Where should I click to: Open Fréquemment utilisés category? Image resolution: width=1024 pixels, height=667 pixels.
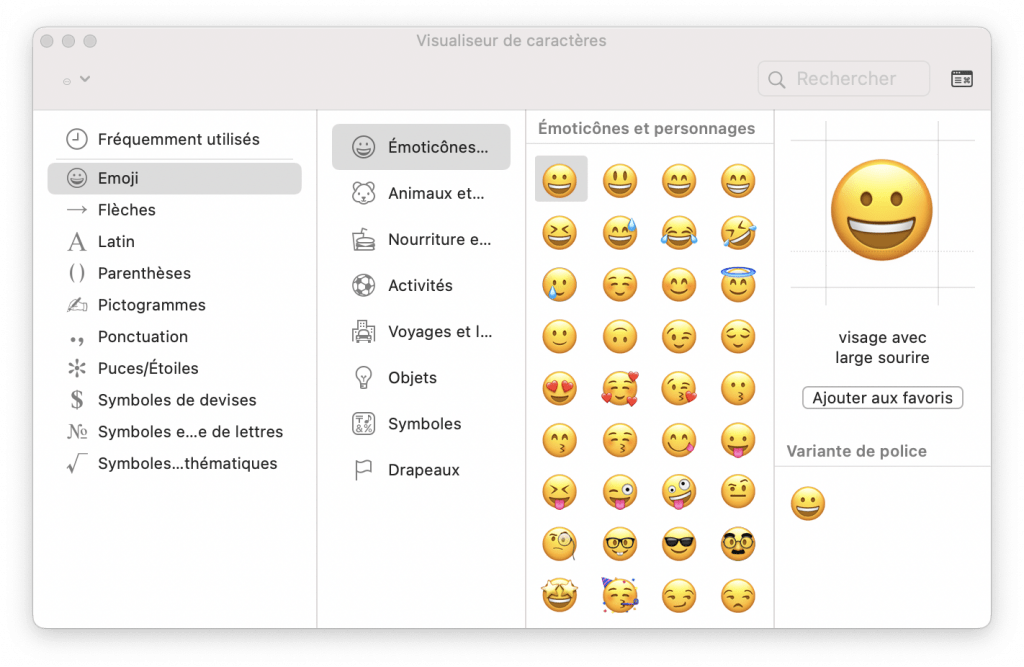pos(174,139)
